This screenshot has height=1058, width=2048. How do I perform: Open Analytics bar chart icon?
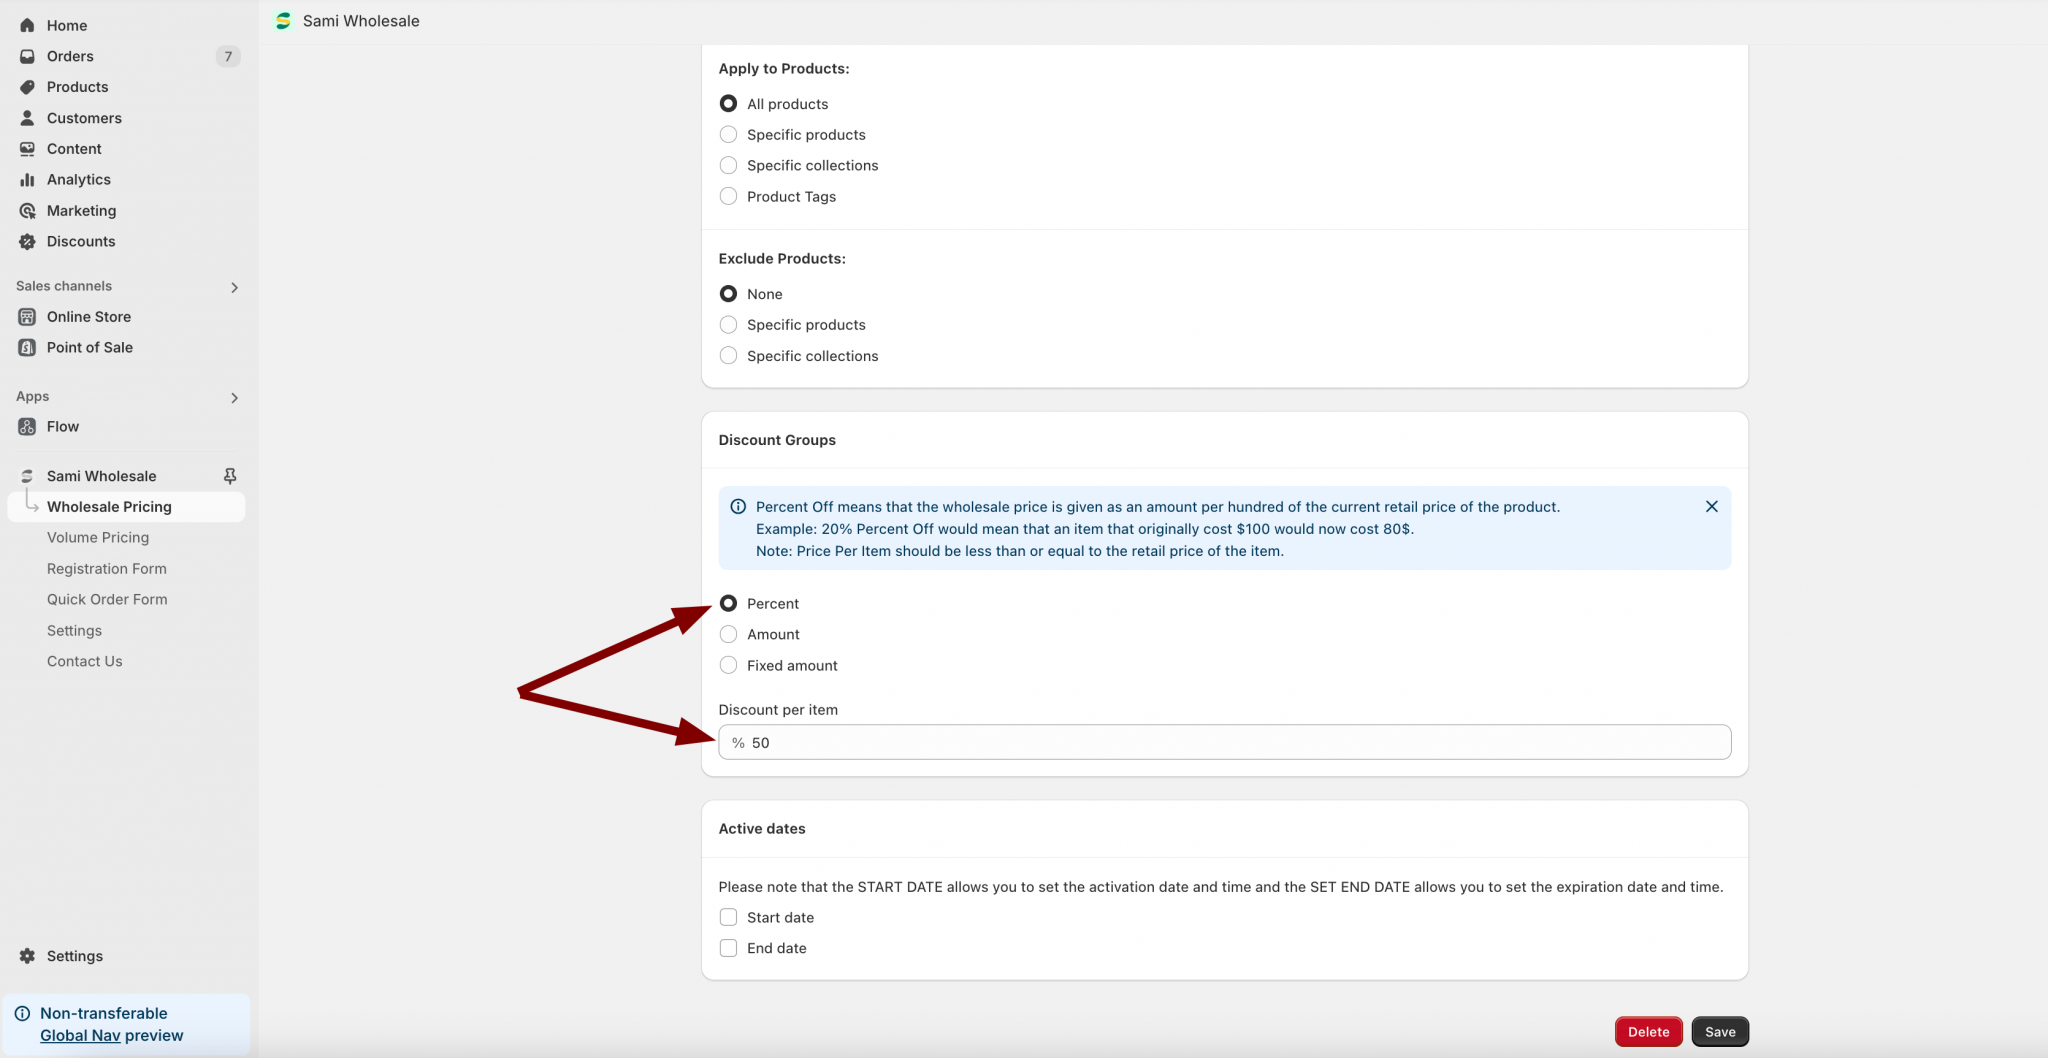tap(27, 180)
